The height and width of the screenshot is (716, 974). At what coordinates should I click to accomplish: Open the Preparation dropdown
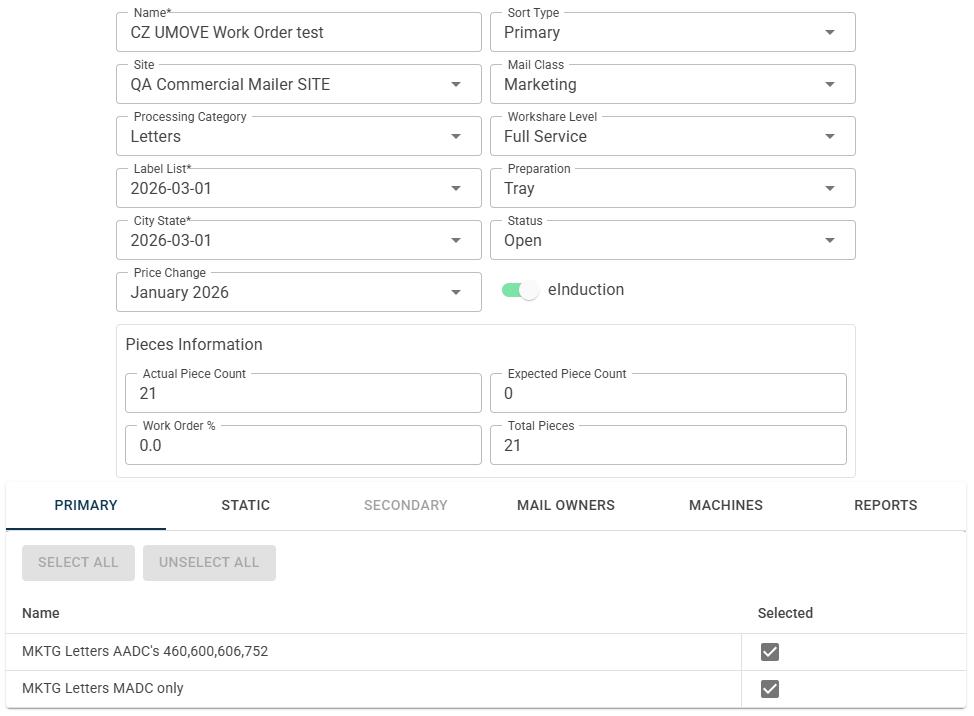[x=829, y=189]
